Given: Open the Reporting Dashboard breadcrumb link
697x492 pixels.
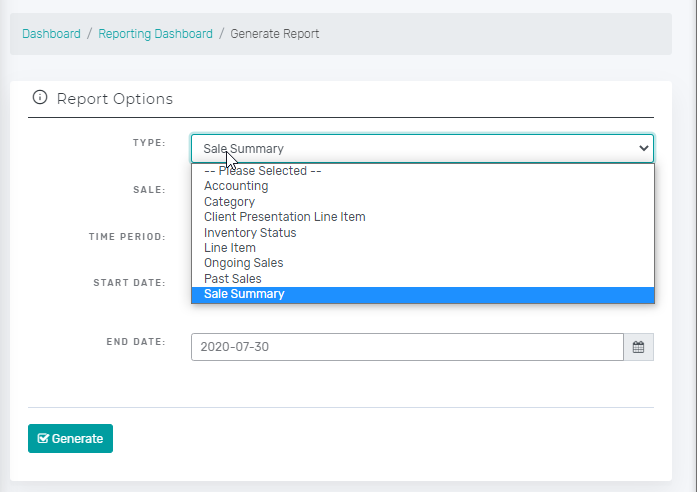Looking at the screenshot, I should point(156,34).
